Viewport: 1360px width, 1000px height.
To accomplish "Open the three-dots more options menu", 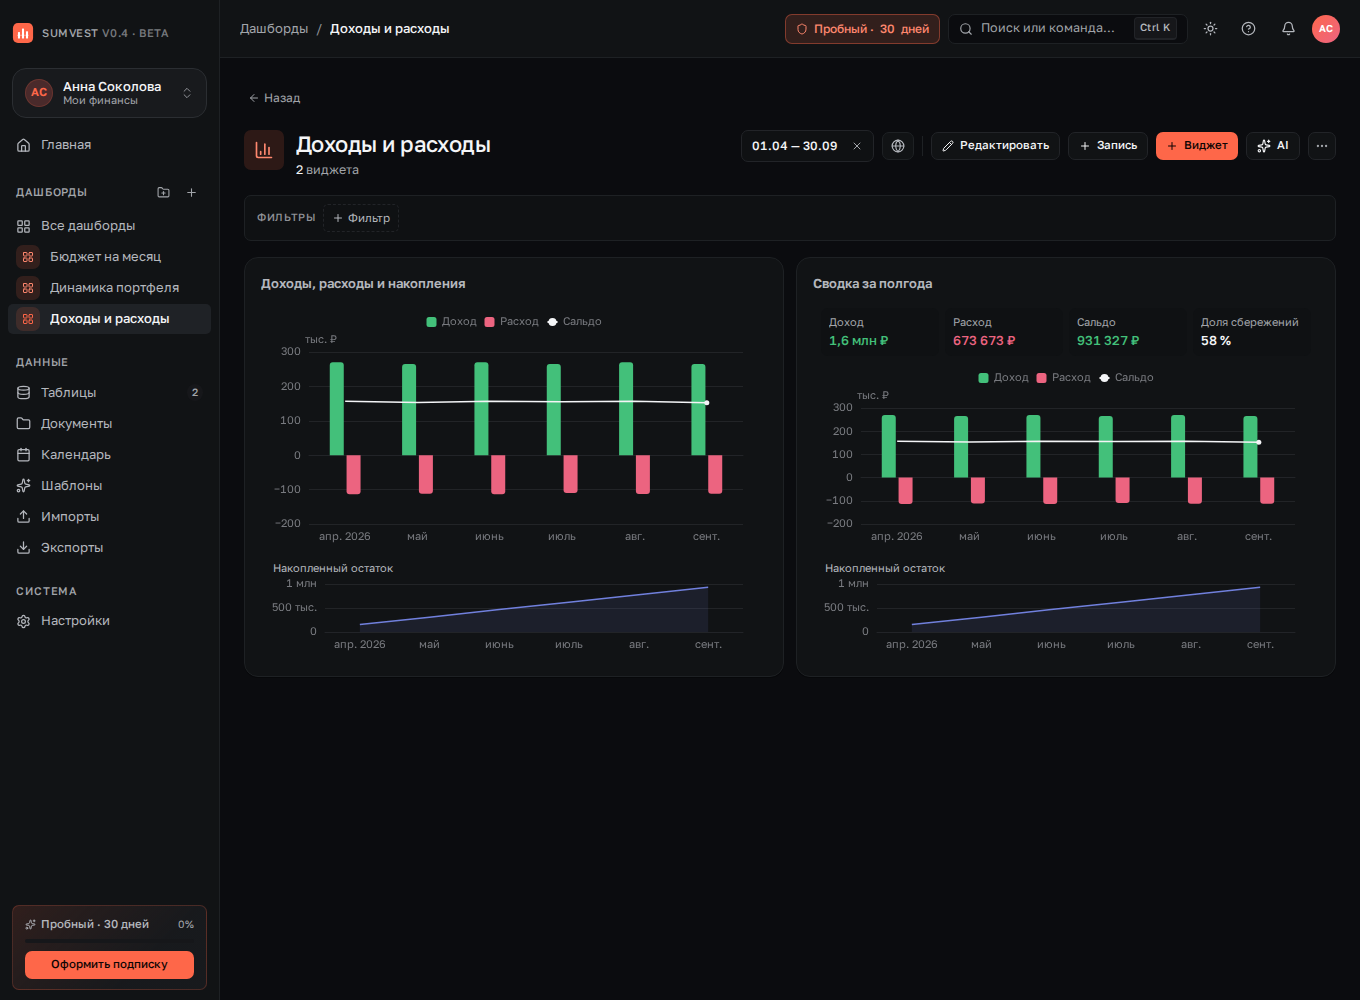I will pyautogui.click(x=1322, y=146).
